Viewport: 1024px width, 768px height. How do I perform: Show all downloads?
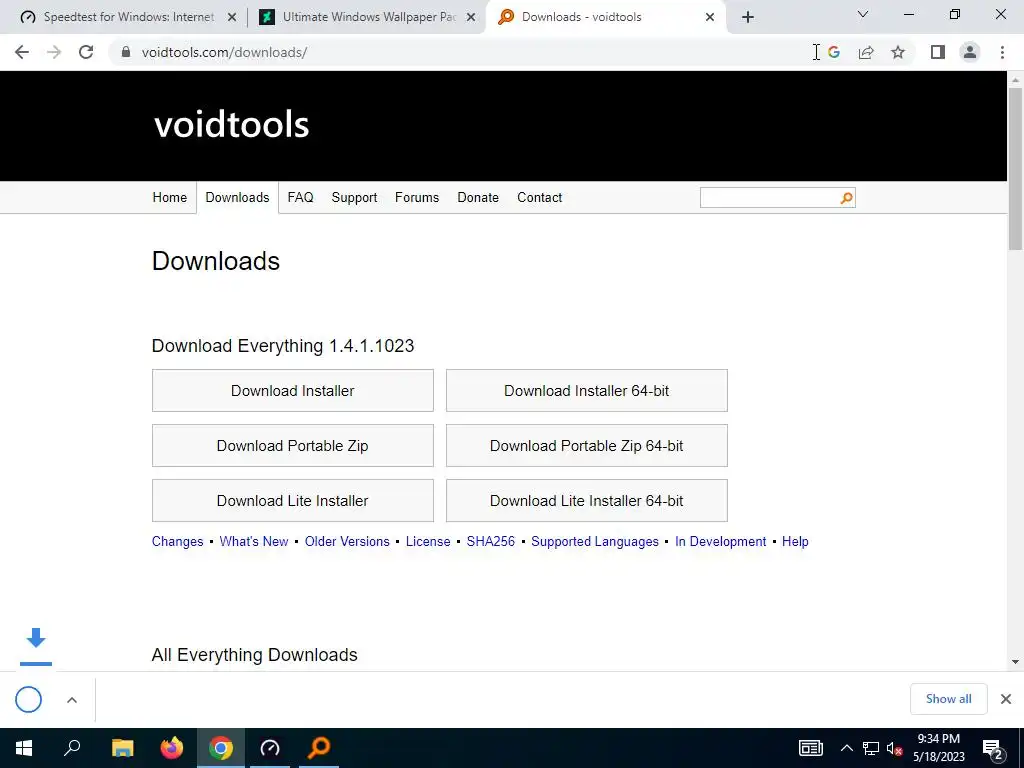coord(948,699)
